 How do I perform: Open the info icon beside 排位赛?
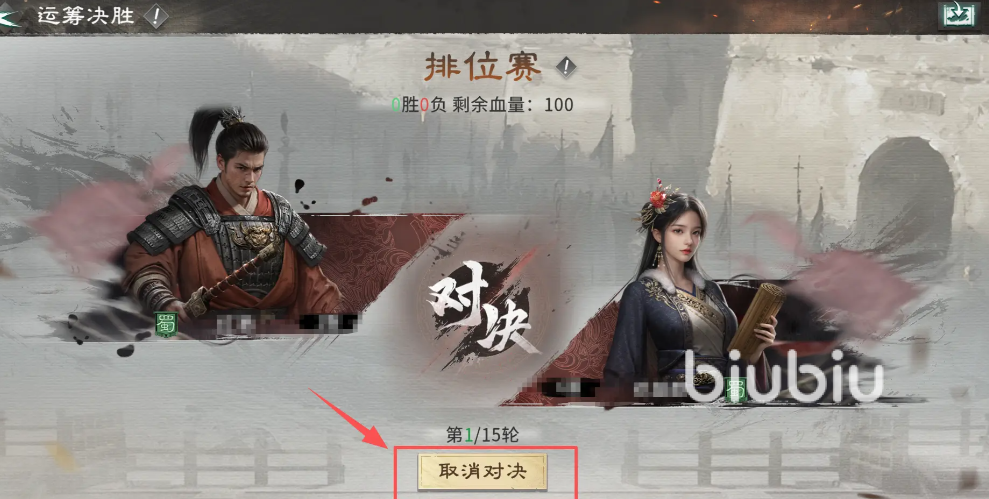(566, 66)
